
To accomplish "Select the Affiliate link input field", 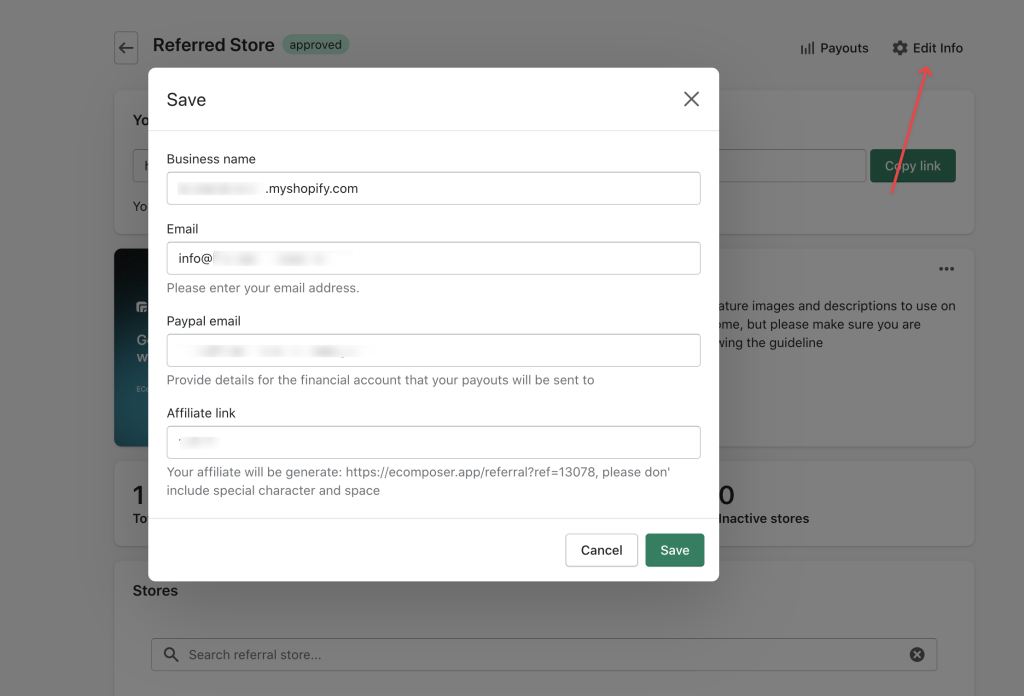I will tap(434, 443).
